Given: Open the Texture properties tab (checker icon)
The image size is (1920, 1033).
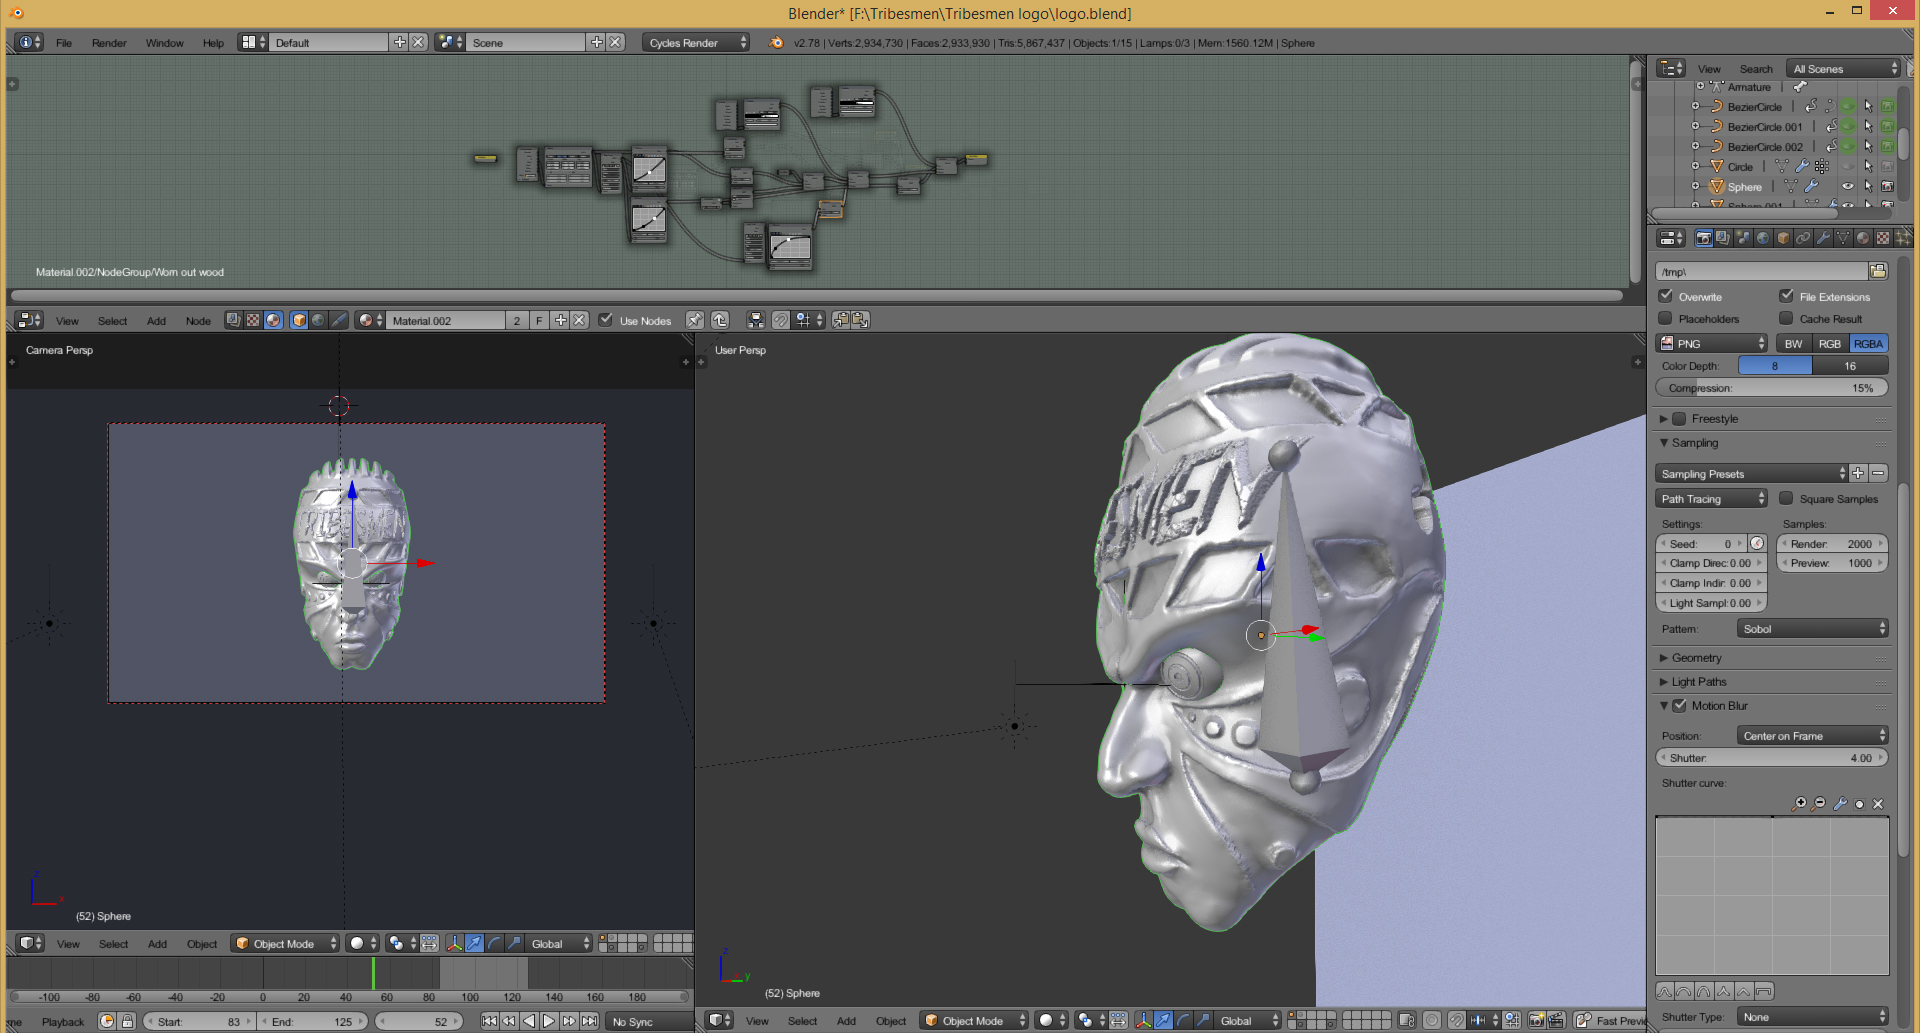Looking at the screenshot, I should coord(1883,238).
